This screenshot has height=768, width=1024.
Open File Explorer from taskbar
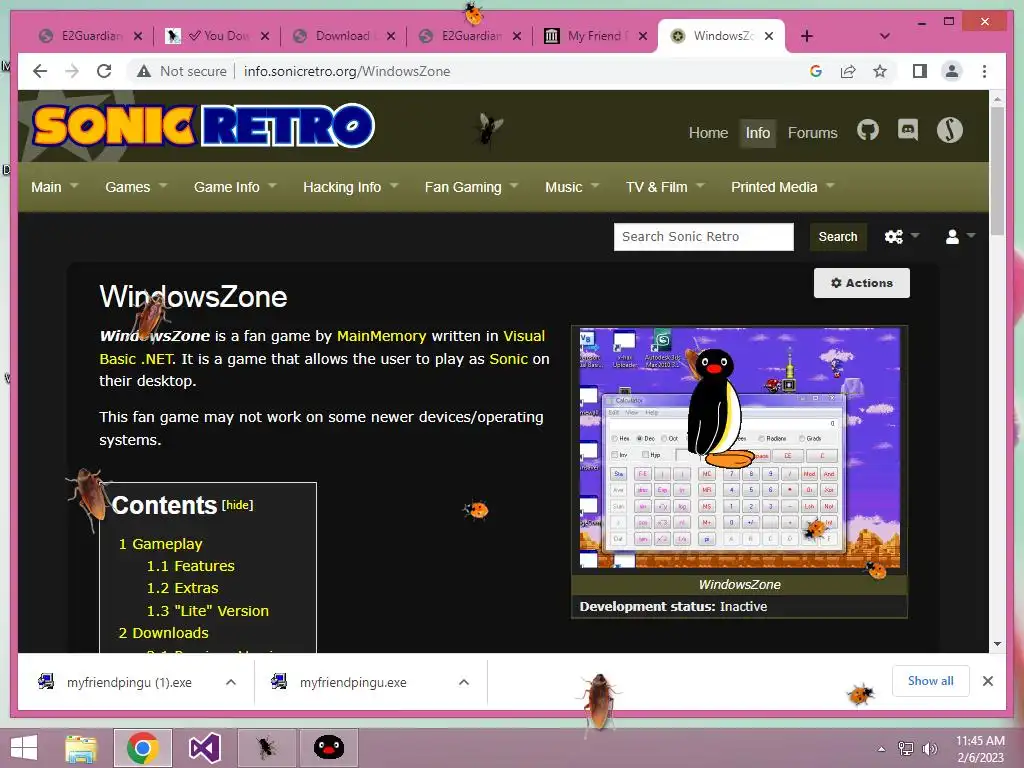[81, 748]
